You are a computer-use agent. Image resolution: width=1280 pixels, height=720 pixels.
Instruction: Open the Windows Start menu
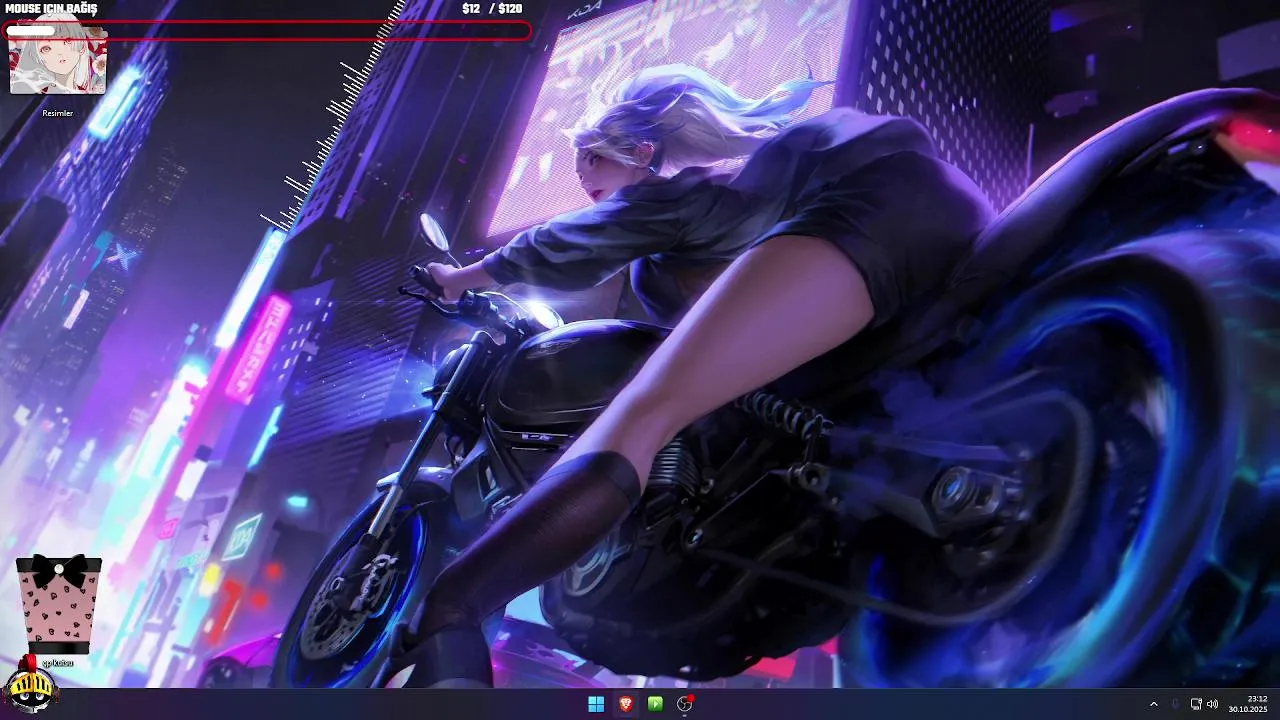[596, 704]
